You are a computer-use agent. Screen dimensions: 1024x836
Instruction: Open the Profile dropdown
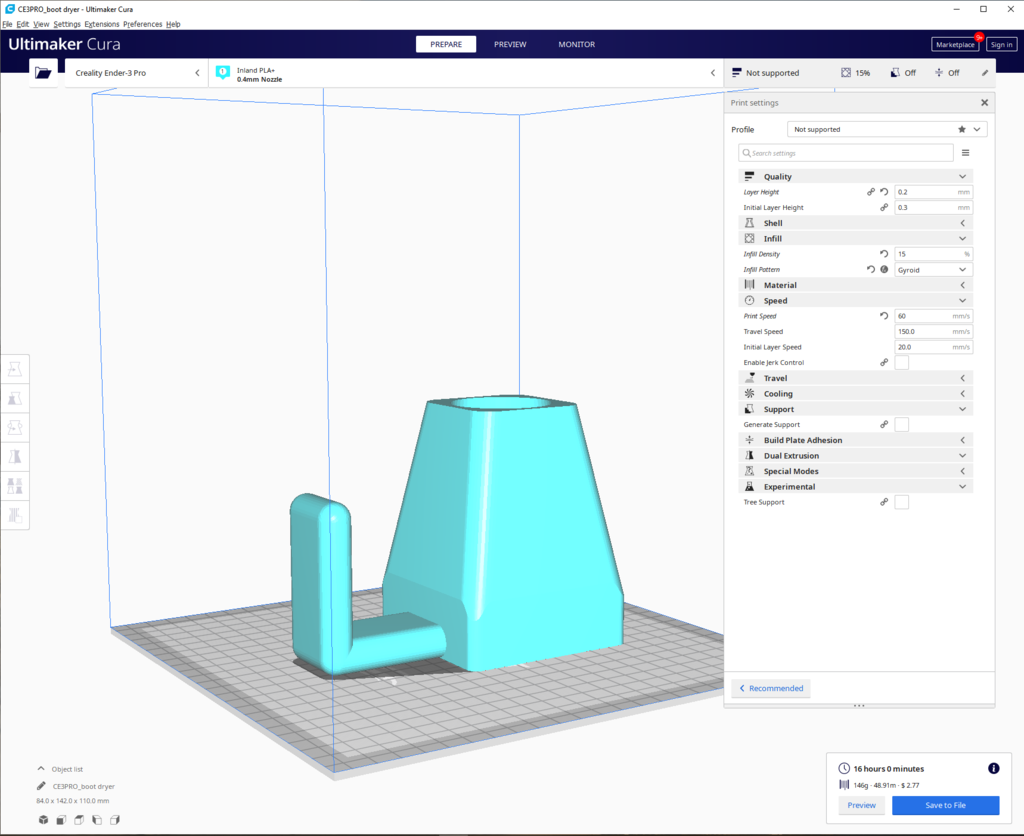[887, 129]
